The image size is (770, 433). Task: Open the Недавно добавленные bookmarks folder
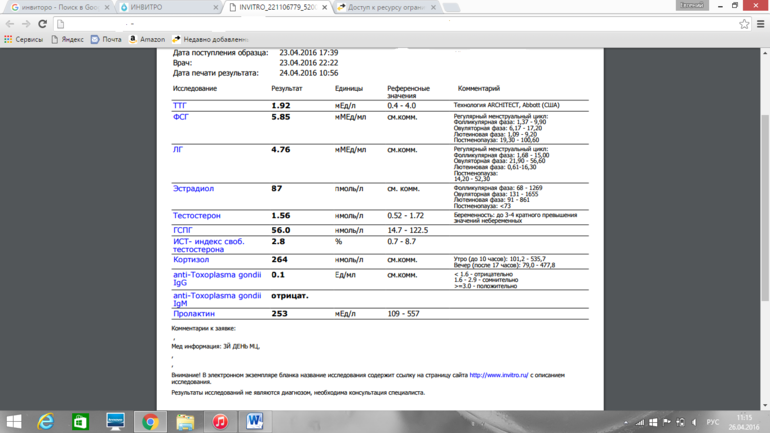210,40
